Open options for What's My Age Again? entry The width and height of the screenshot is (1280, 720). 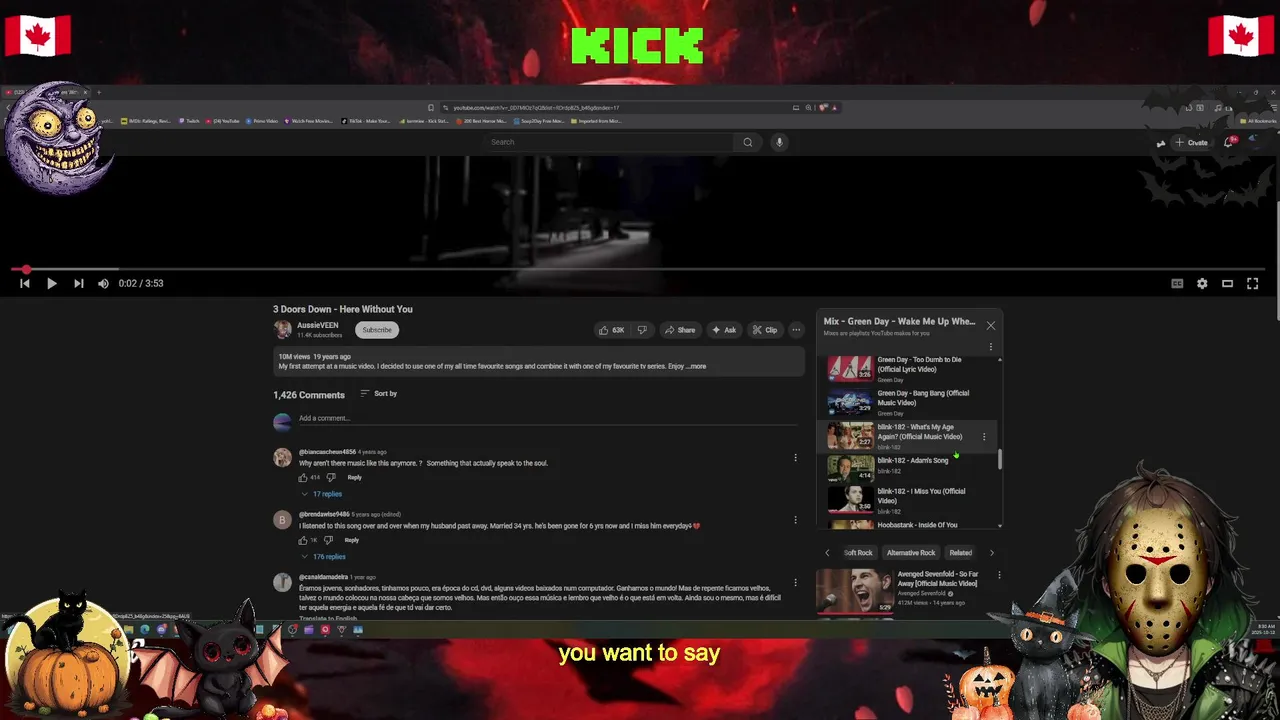pyautogui.click(x=984, y=437)
